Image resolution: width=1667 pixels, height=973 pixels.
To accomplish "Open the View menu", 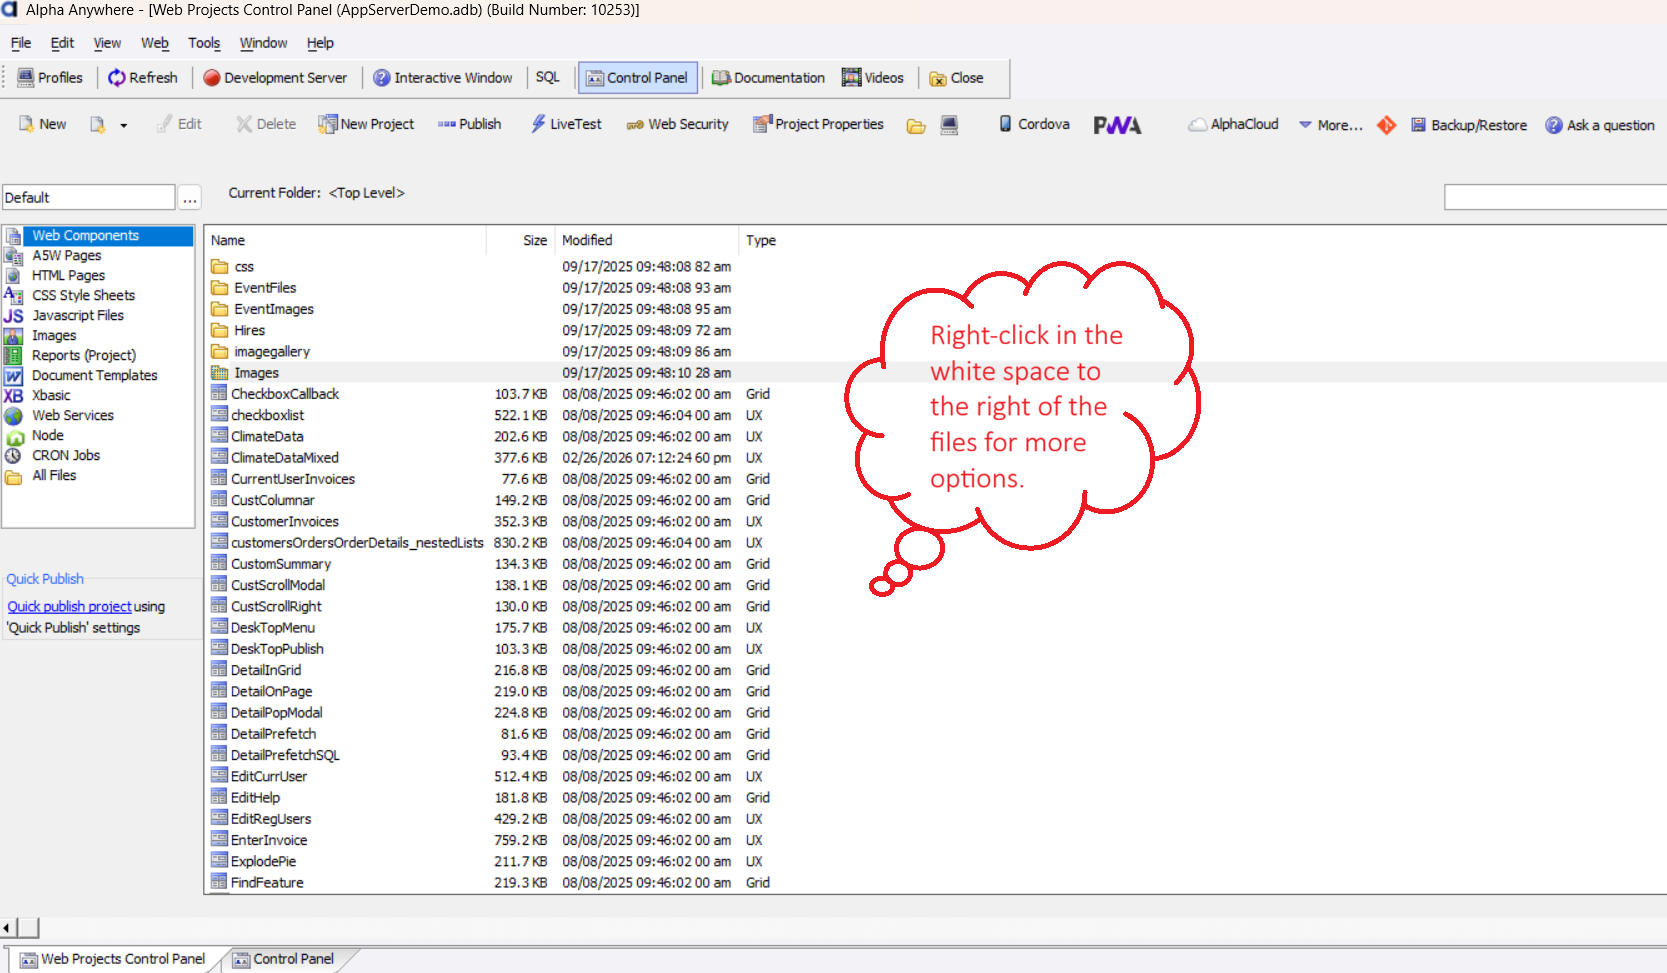I will [x=107, y=43].
